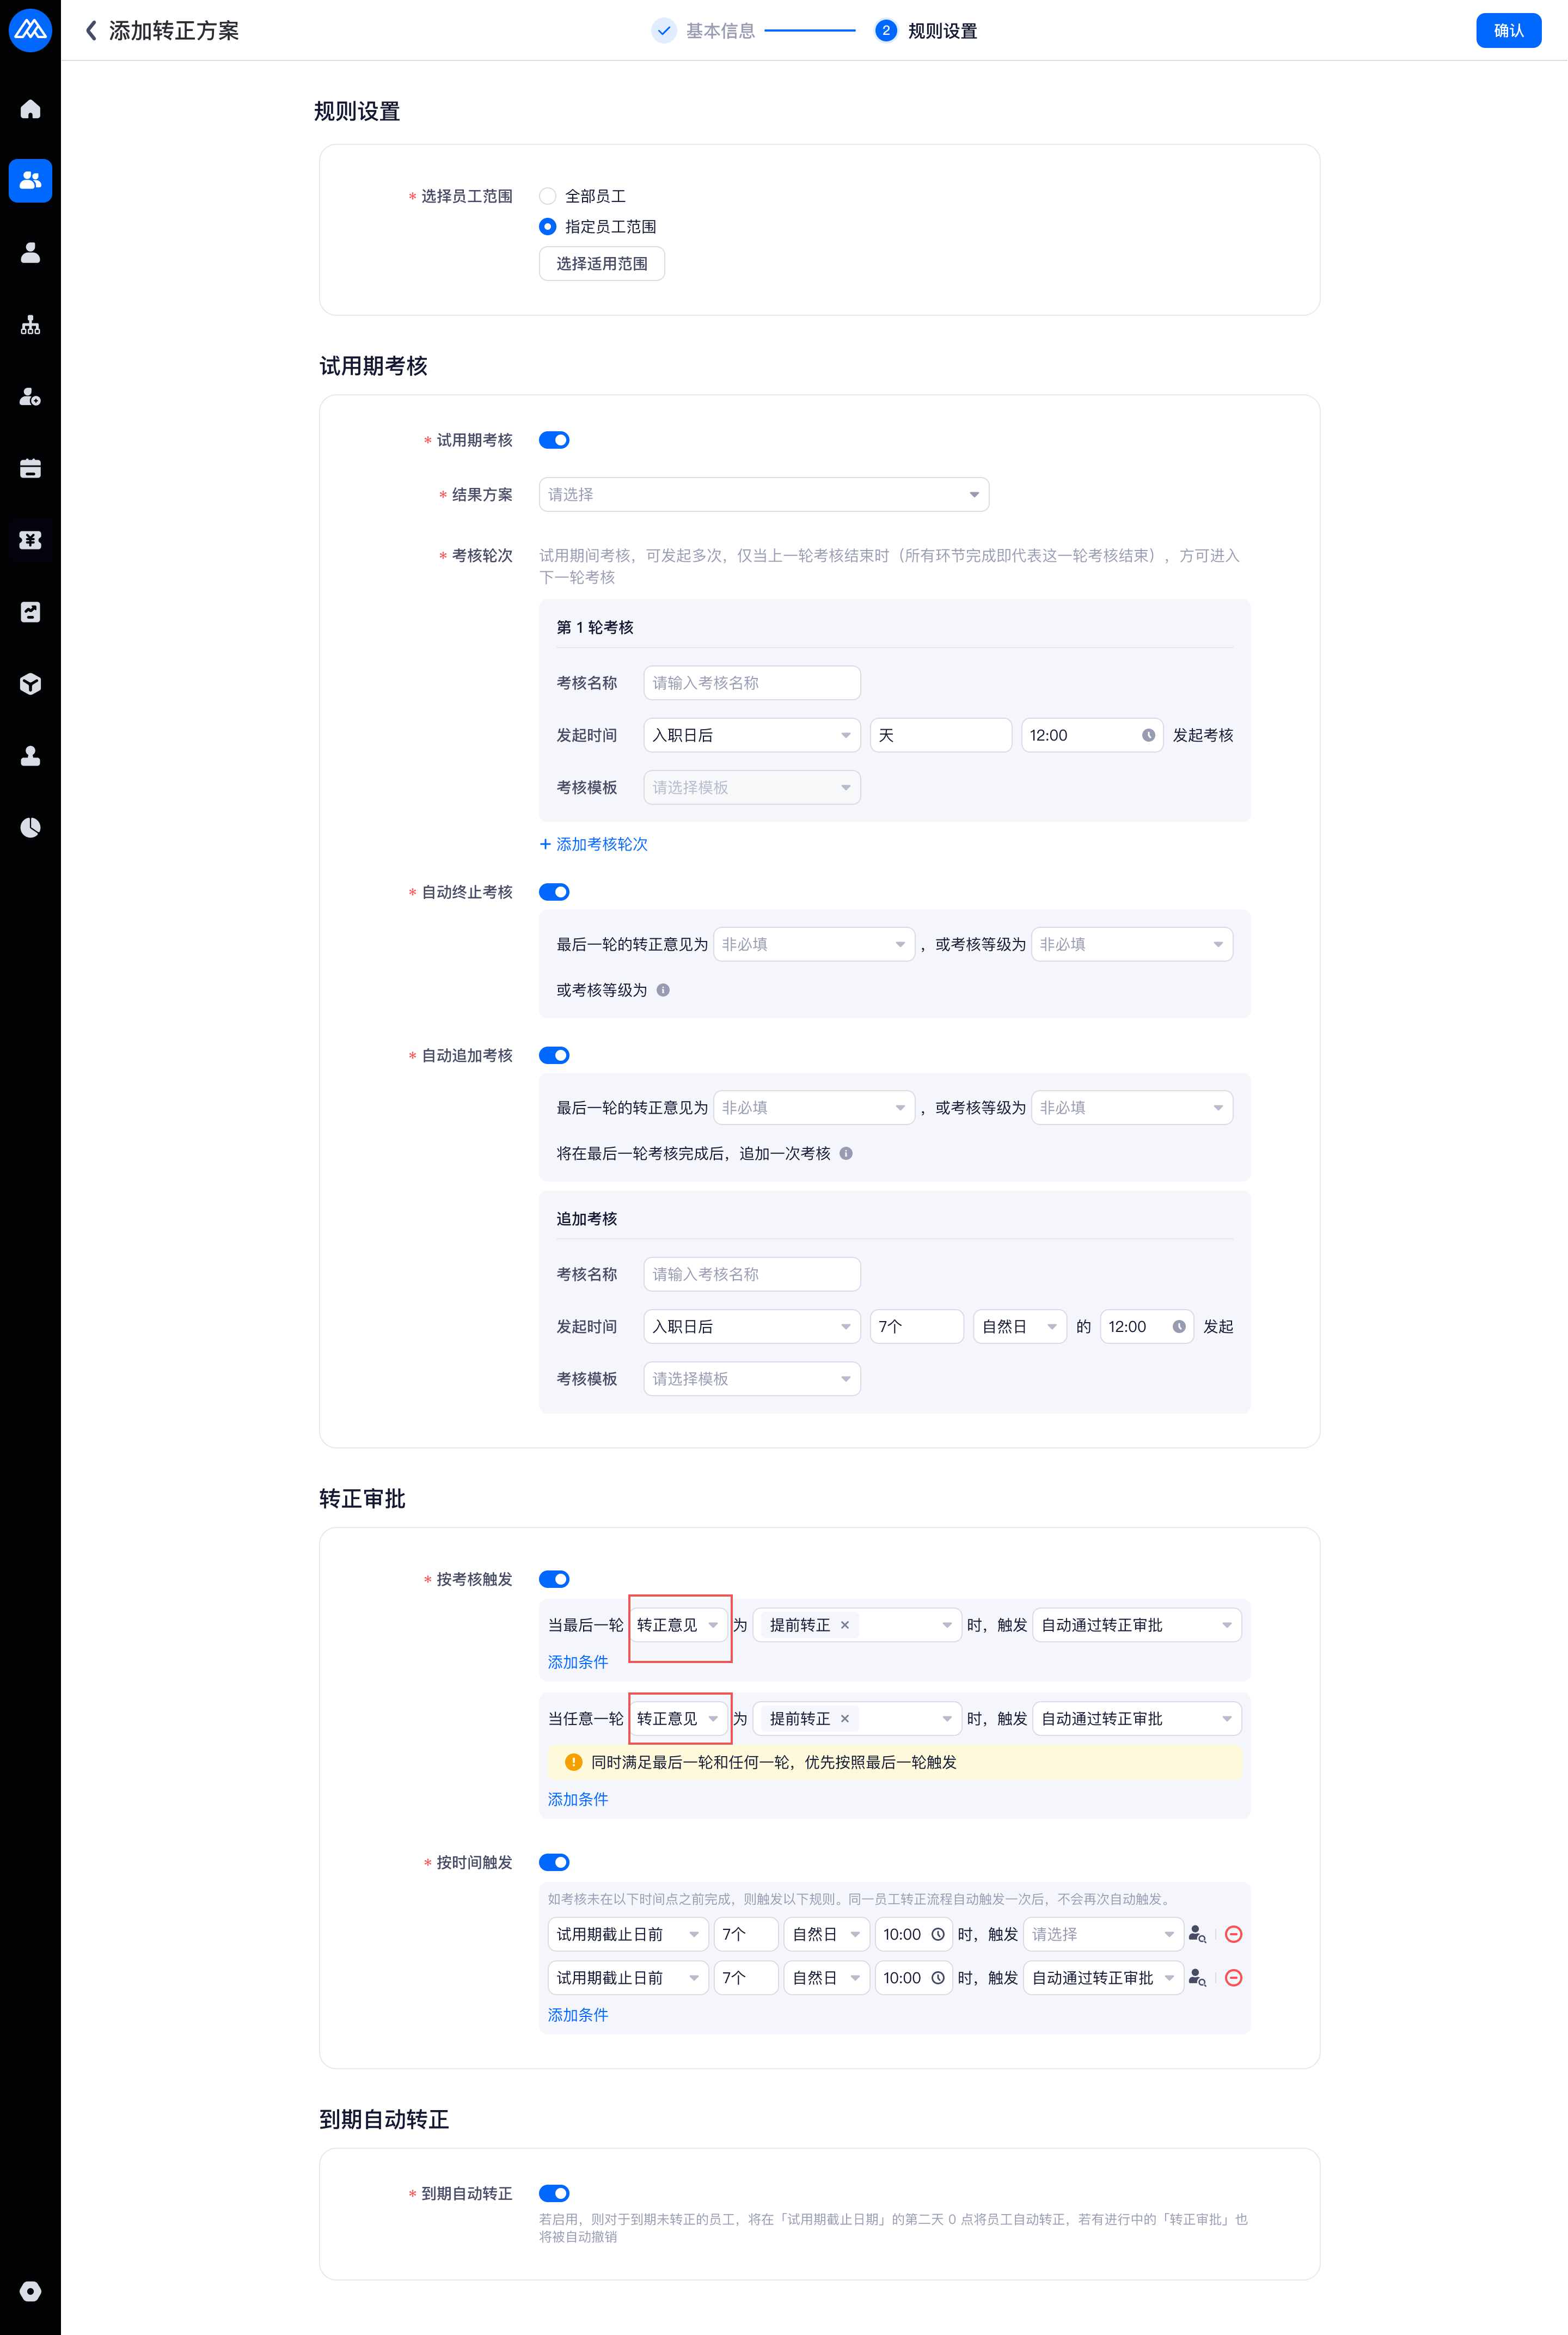The image size is (1568, 2335).
Task: Go to step 基本信息
Action: [705, 30]
